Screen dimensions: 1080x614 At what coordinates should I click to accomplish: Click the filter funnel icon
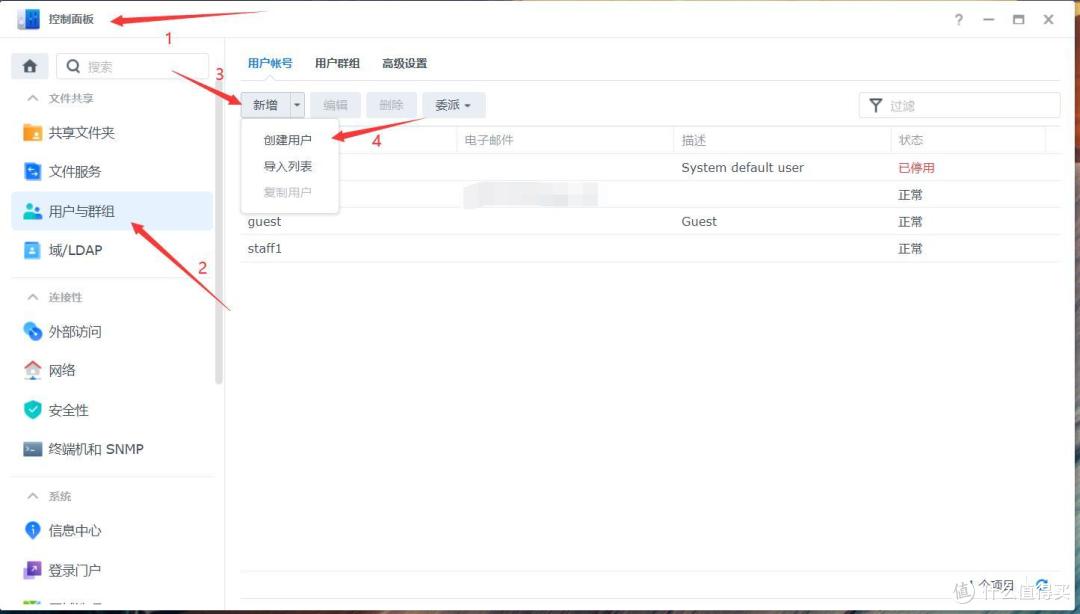point(875,105)
